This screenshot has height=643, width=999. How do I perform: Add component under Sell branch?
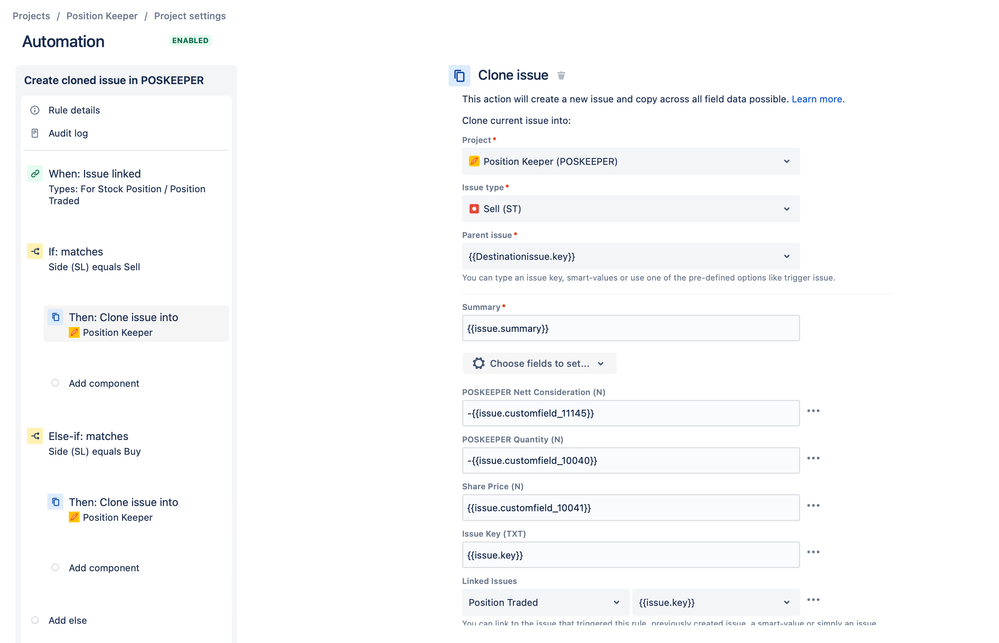103,383
